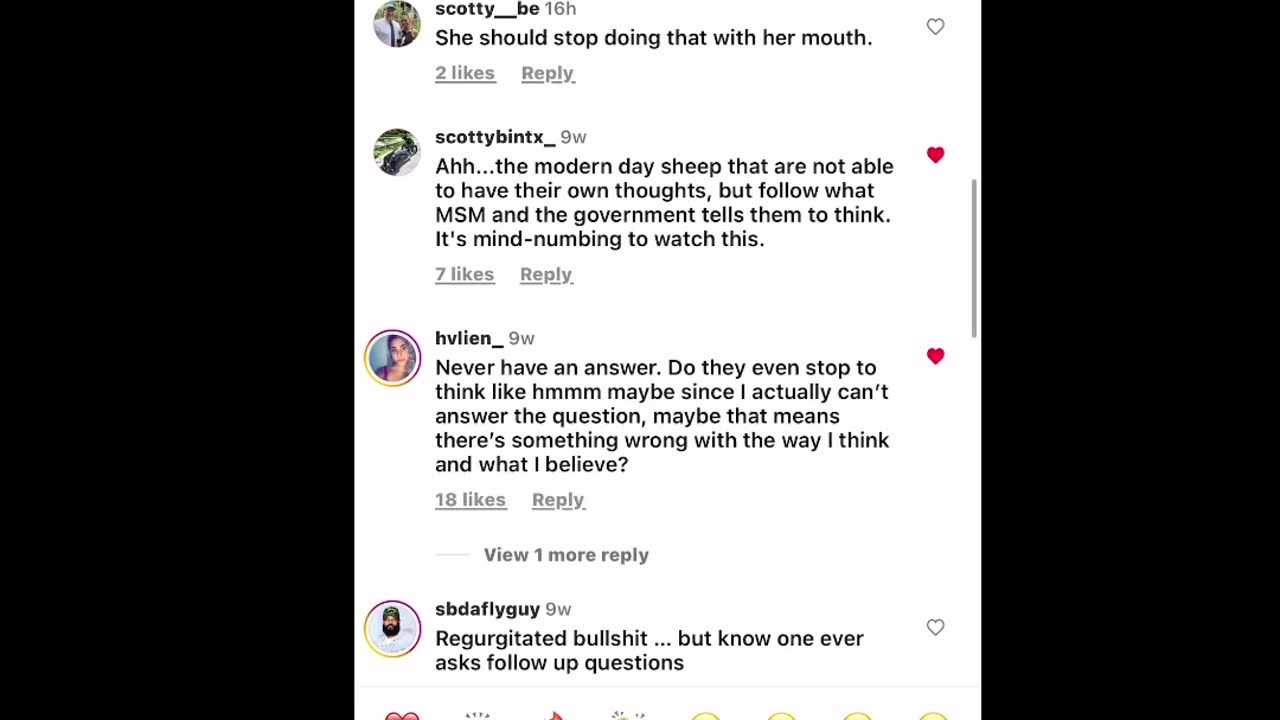View hvlien_ story avatar
Screen dimensions: 1280x720
[393, 357]
